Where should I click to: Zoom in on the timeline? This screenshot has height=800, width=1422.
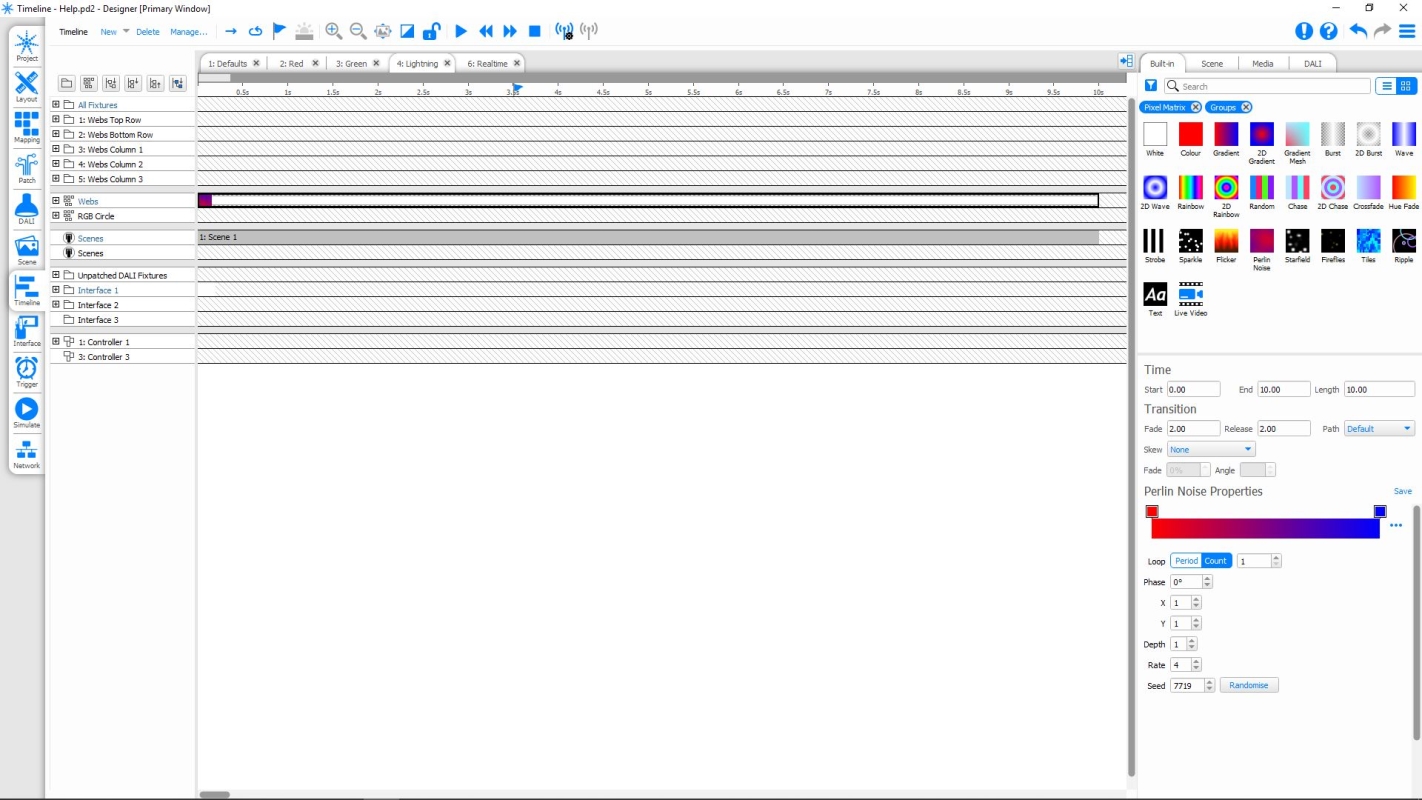[333, 31]
